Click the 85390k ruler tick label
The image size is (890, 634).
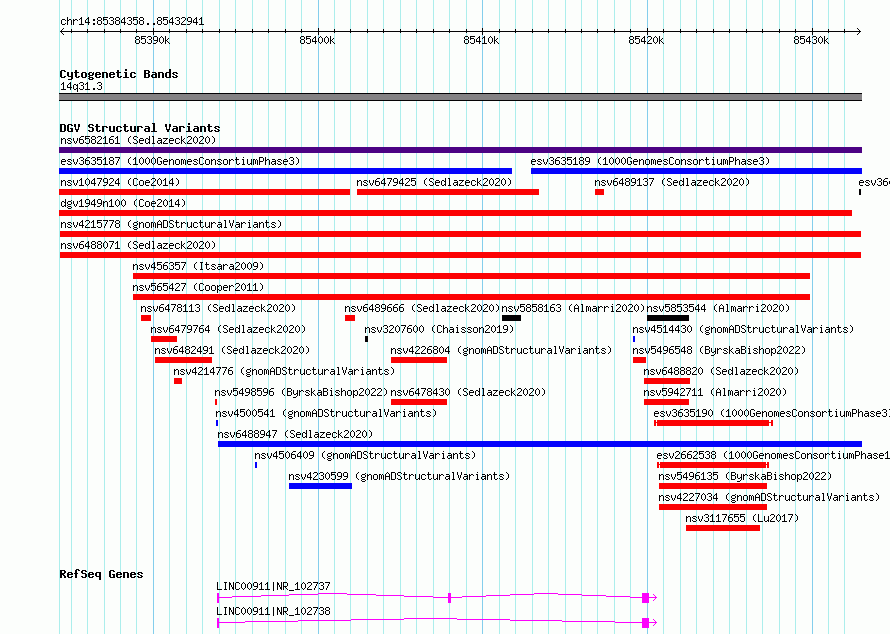(152, 40)
